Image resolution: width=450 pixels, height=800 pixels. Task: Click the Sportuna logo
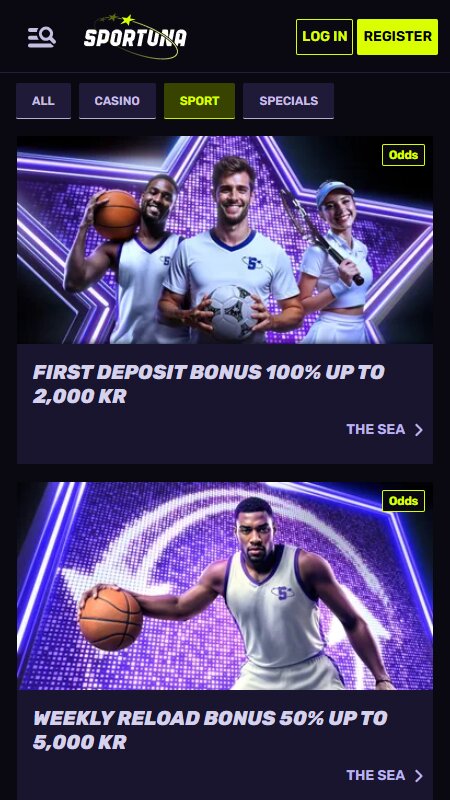pyautogui.click(x=135, y=36)
